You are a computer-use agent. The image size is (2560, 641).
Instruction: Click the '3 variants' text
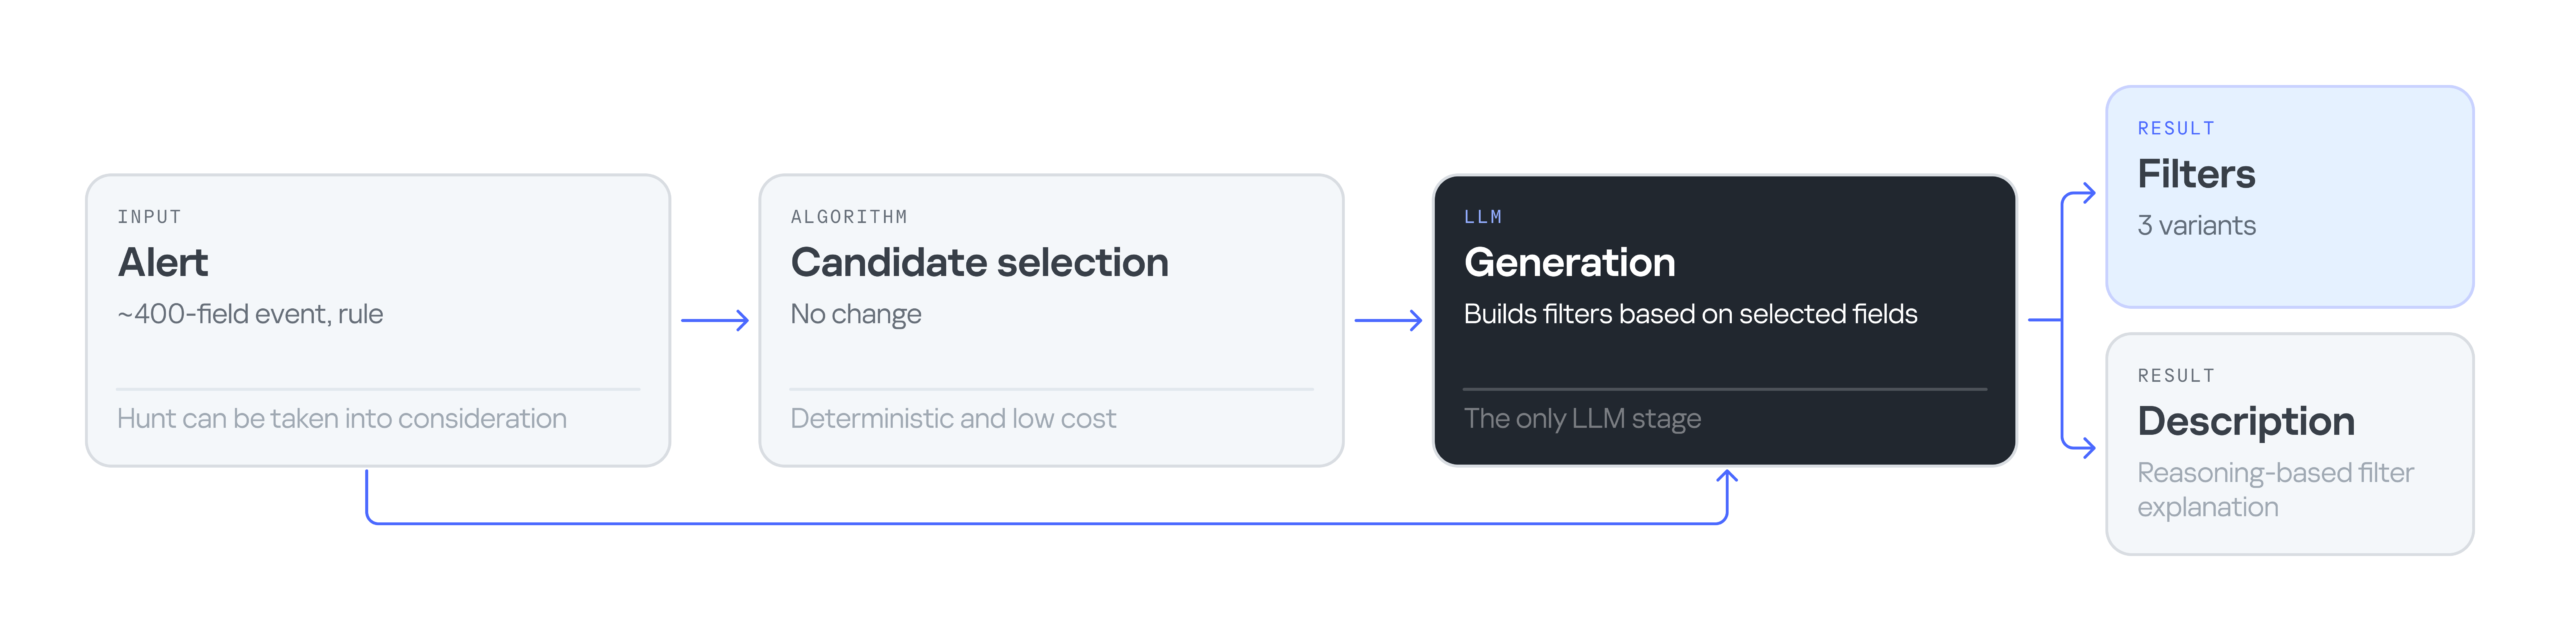coord(2196,226)
